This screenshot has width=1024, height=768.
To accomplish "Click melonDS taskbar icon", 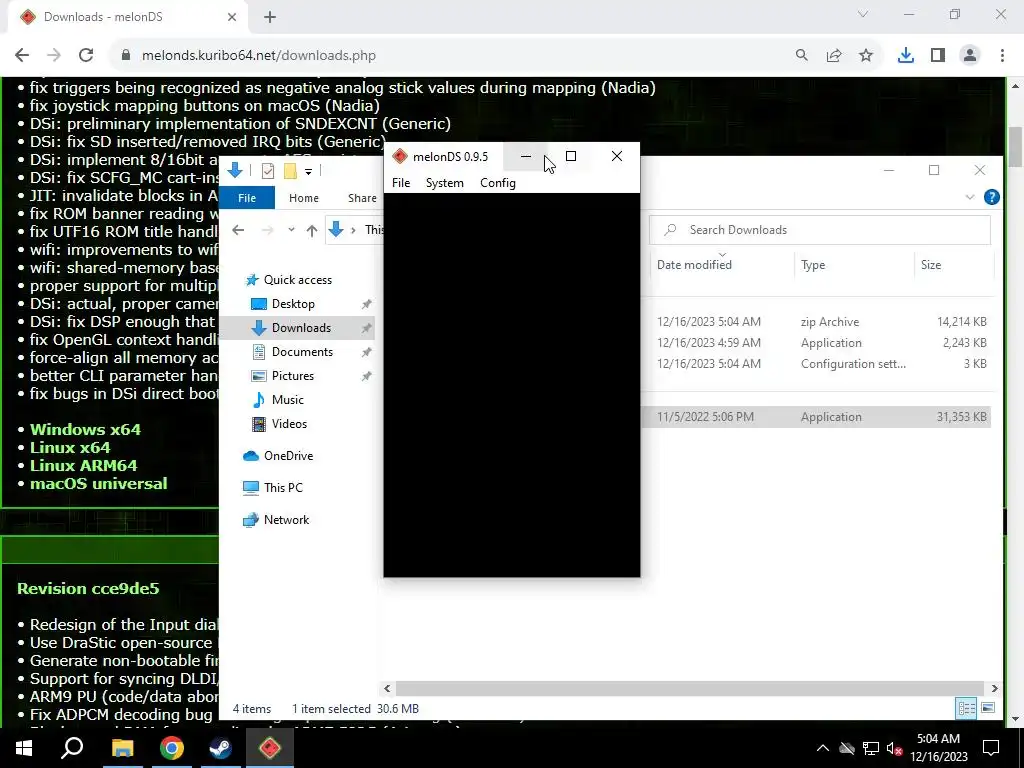I will coord(270,748).
